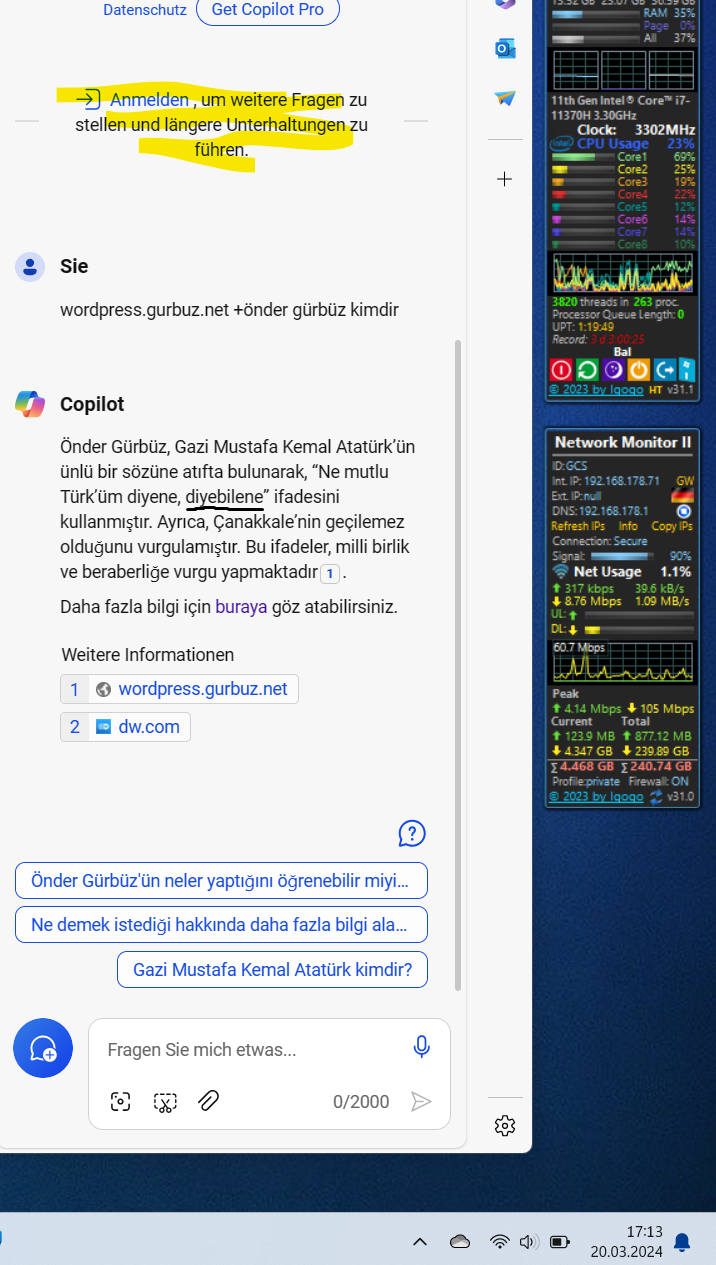716x1265 pixels.
Task: Click Info in Network Monitor
Action: point(628,526)
